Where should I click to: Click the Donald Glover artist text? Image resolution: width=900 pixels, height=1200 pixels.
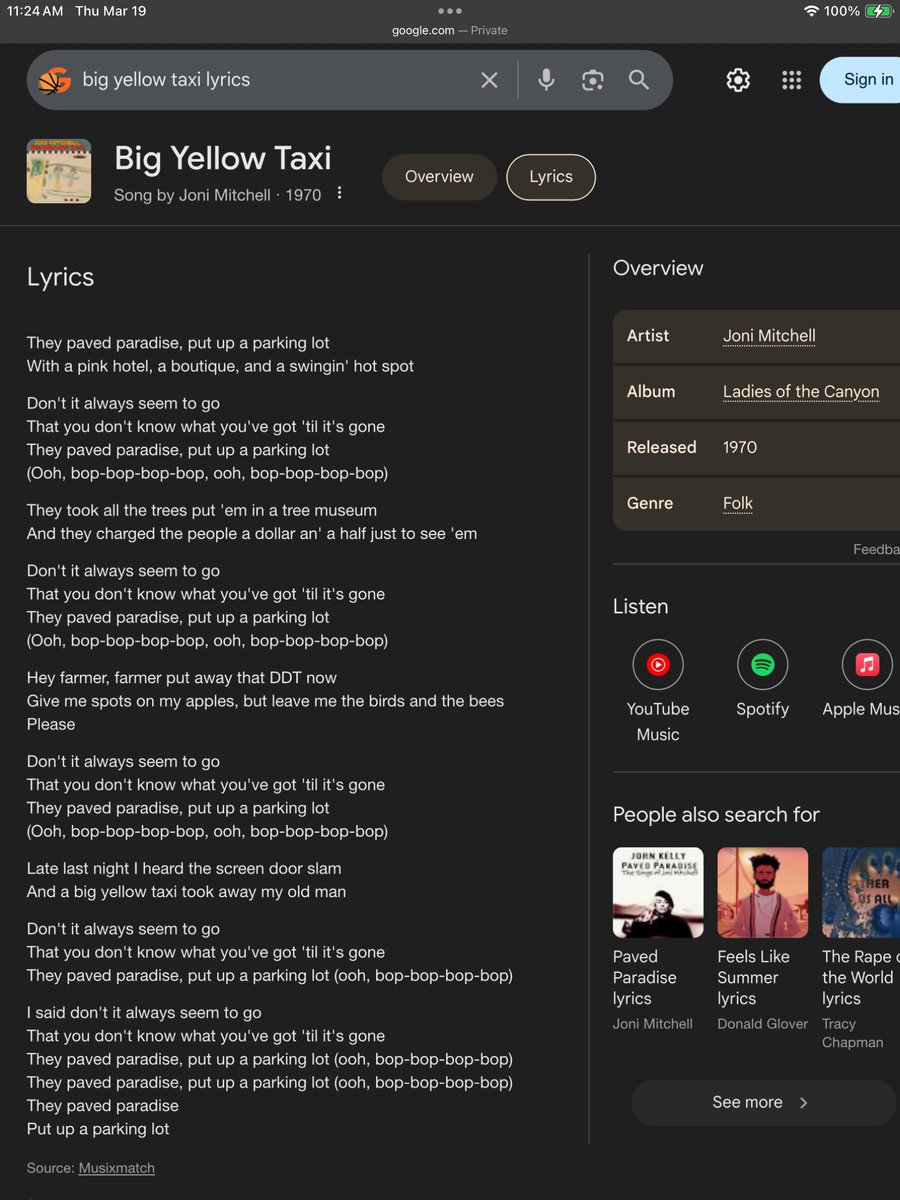[763, 1024]
